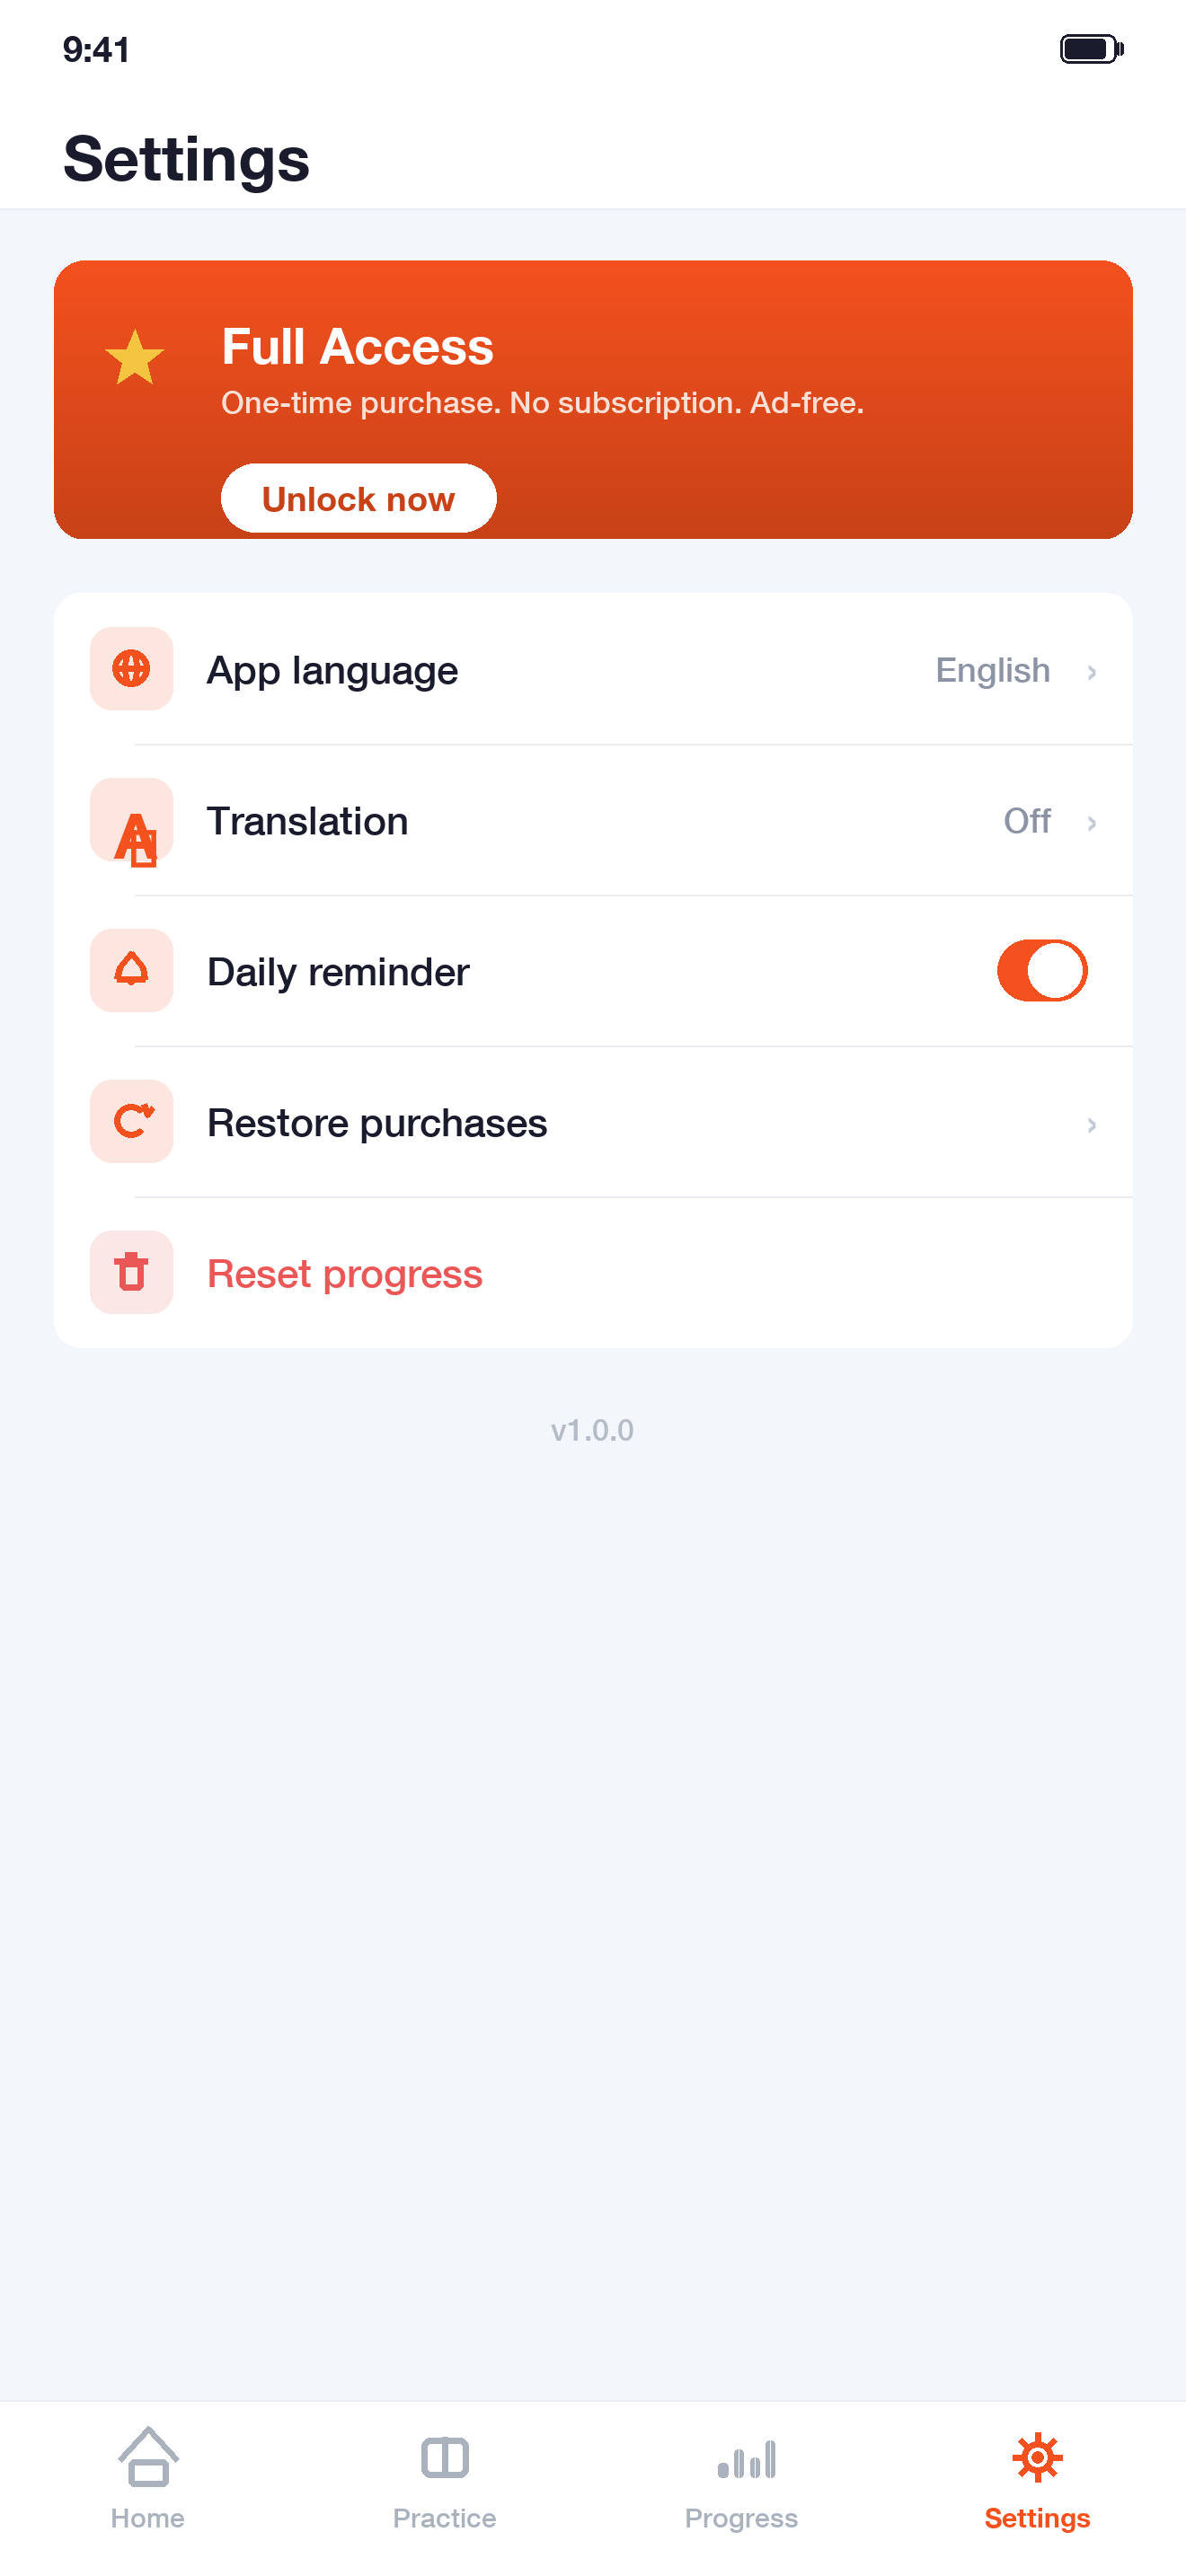
Task: Select Reset progress red text
Action: click(344, 1274)
